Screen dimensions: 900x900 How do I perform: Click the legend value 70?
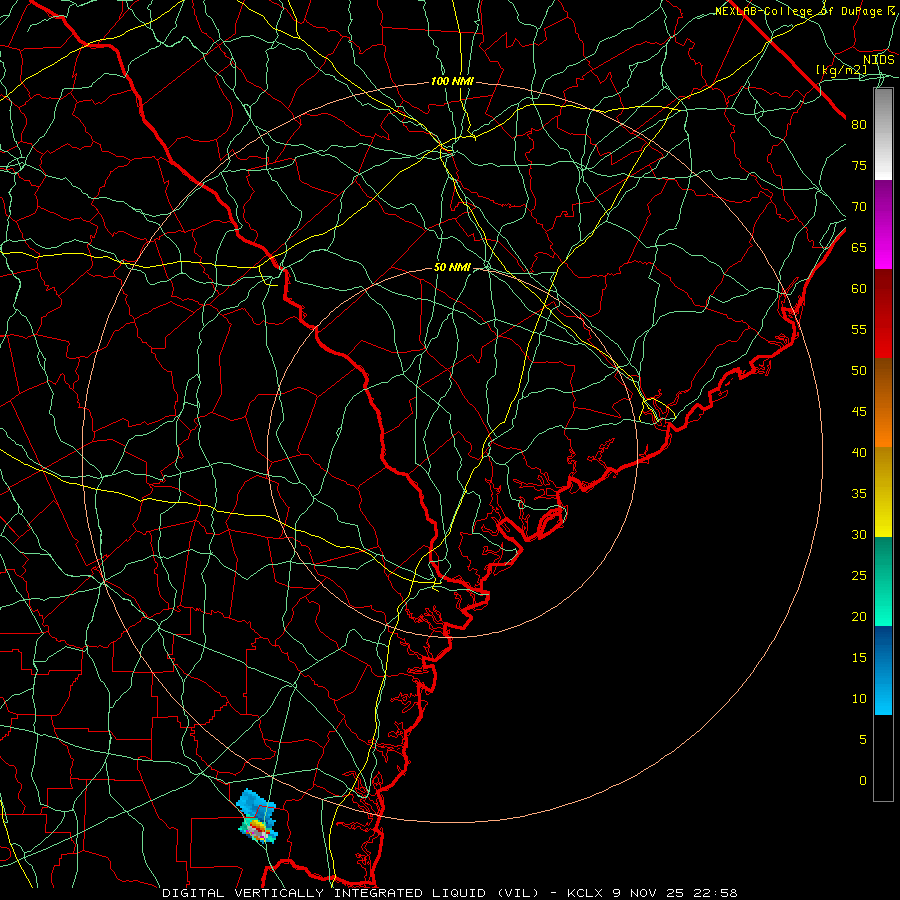(859, 207)
